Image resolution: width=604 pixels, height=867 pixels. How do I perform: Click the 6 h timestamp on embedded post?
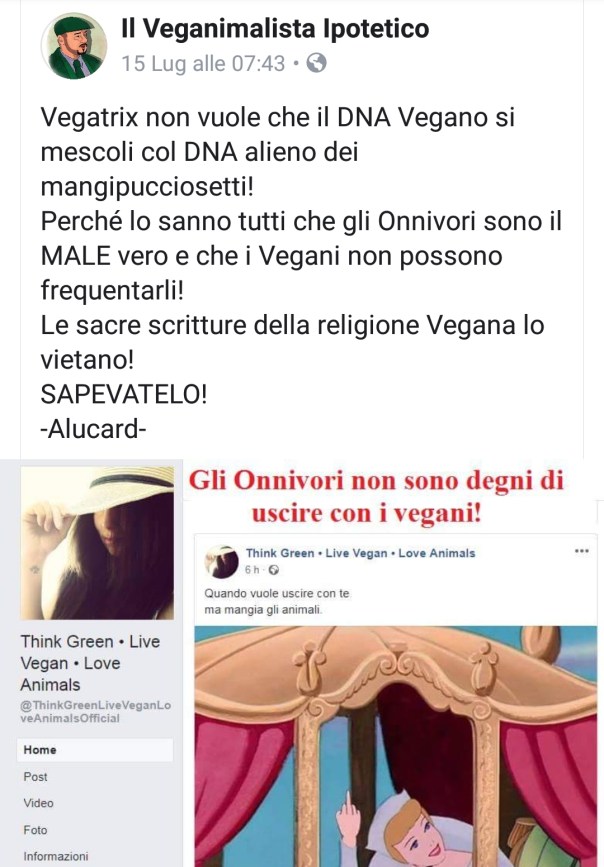point(252,570)
